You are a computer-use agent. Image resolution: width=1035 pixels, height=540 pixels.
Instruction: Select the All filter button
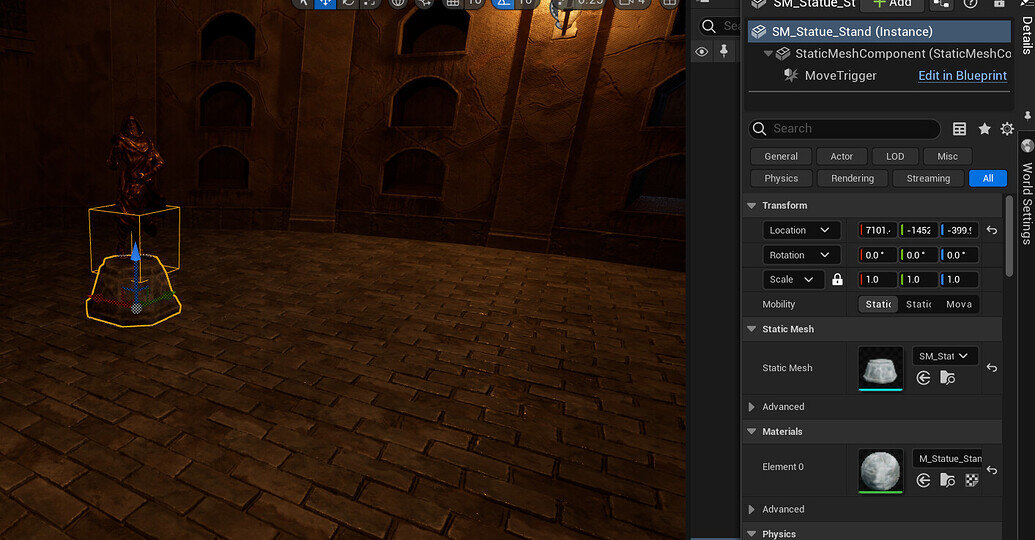tap(987, 178)
